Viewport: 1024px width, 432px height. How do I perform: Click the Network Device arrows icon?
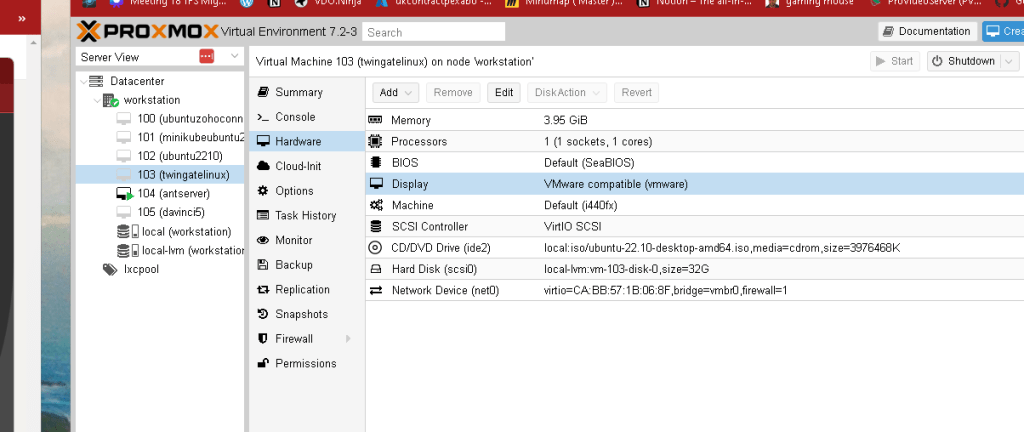point(376,290)
